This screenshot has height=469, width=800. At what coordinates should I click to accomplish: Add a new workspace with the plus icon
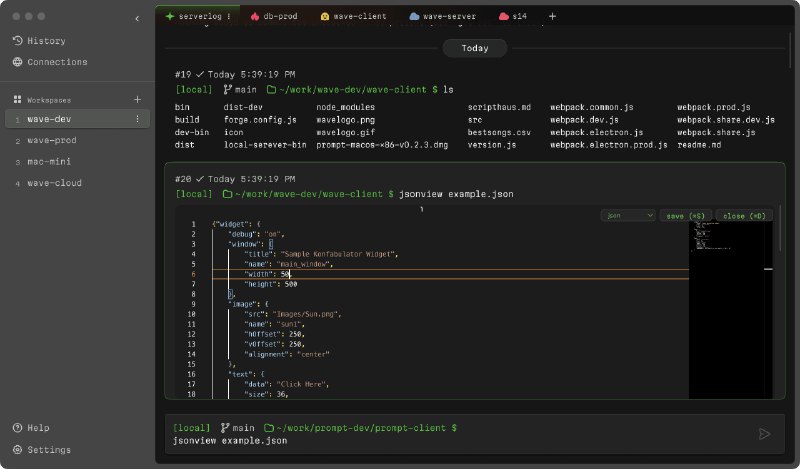click(137, 99)
